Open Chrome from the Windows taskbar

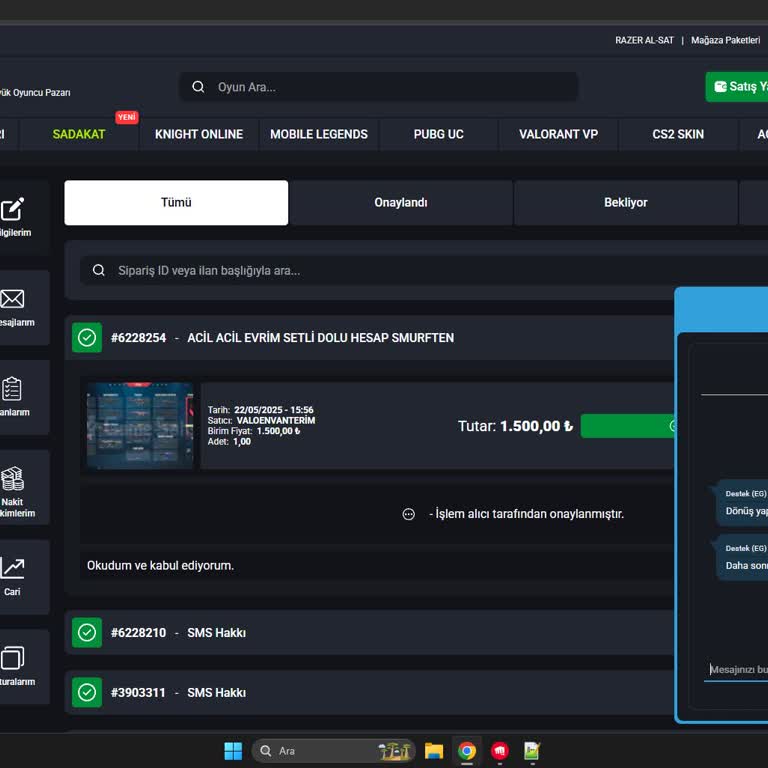coord(467,751)
